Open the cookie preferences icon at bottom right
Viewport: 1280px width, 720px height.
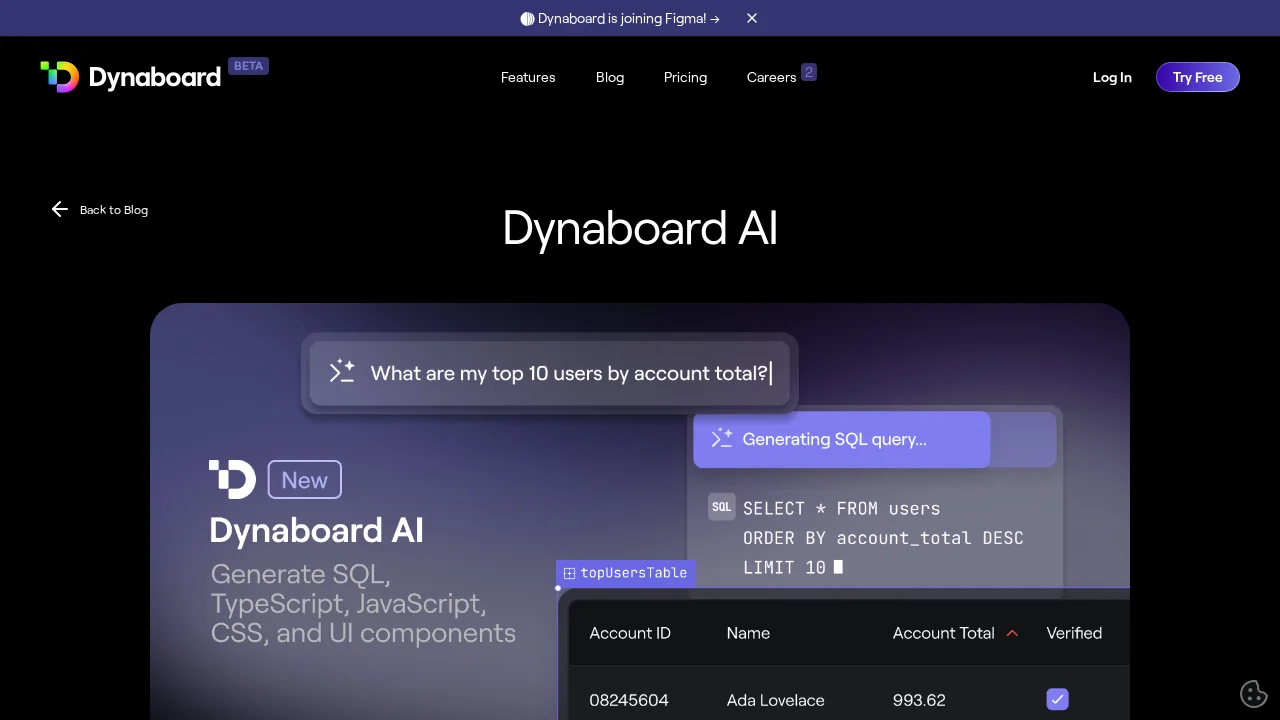[x=1254, y=693]
